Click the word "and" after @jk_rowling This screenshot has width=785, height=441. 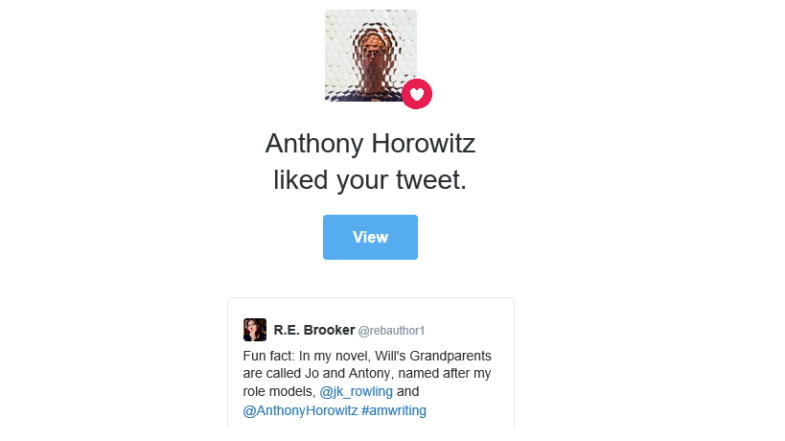pyautogui.click(x=408, y=391)
